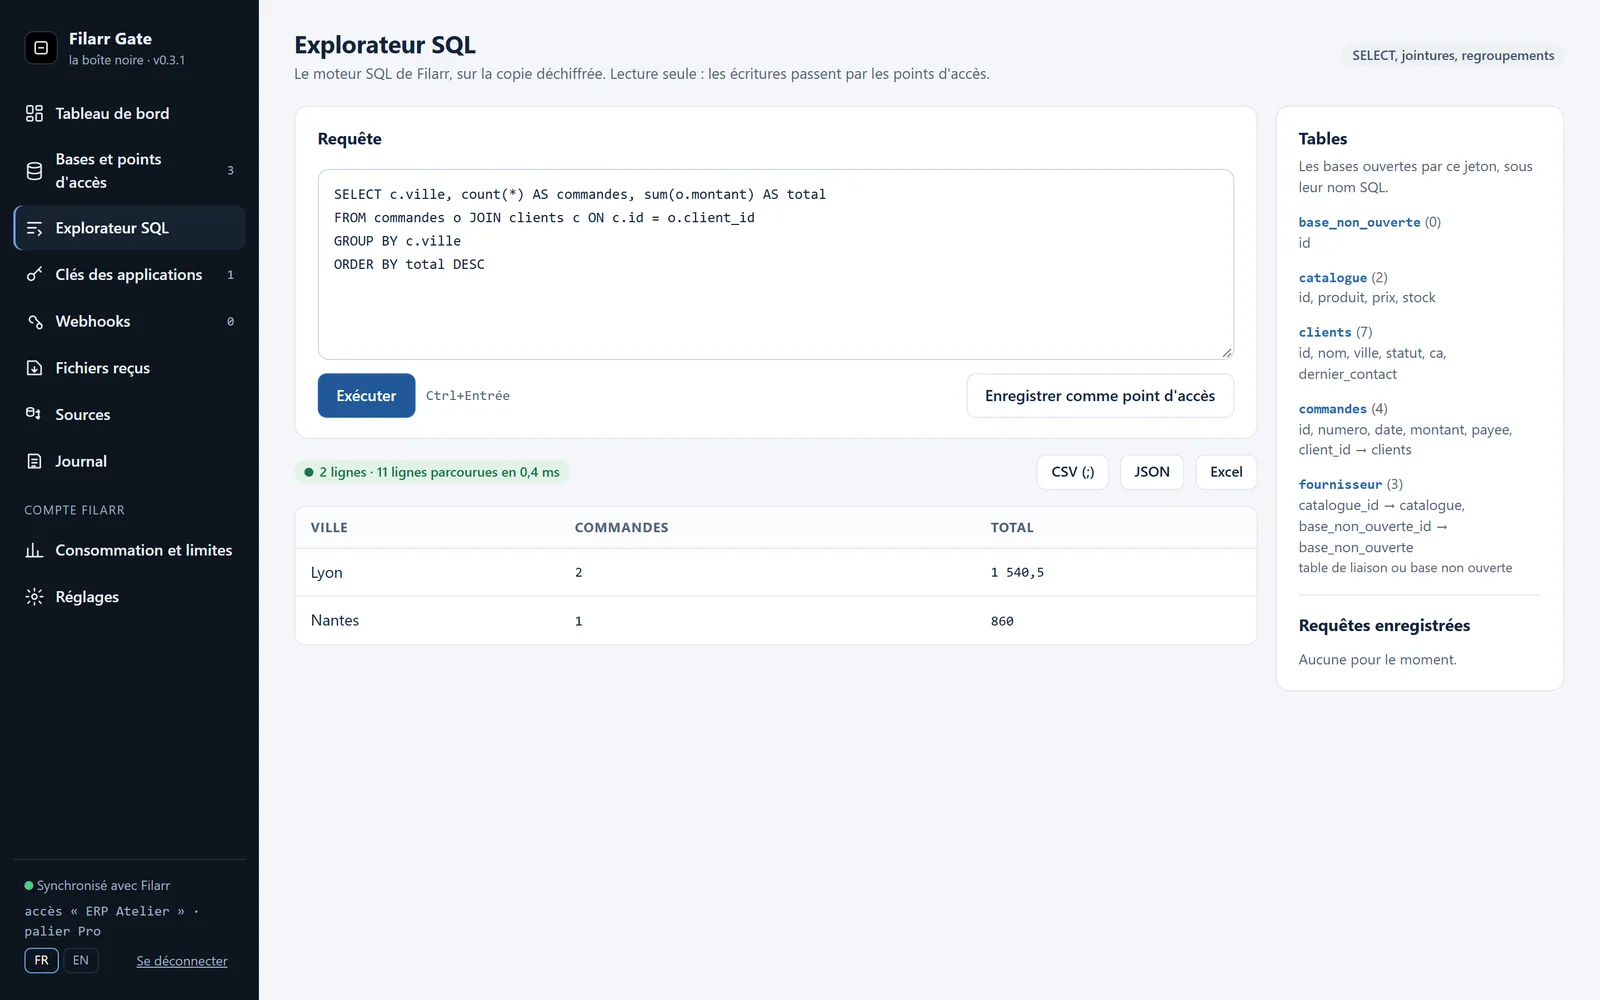
Task: Click the clients table name
Action: coord(1325,332)
